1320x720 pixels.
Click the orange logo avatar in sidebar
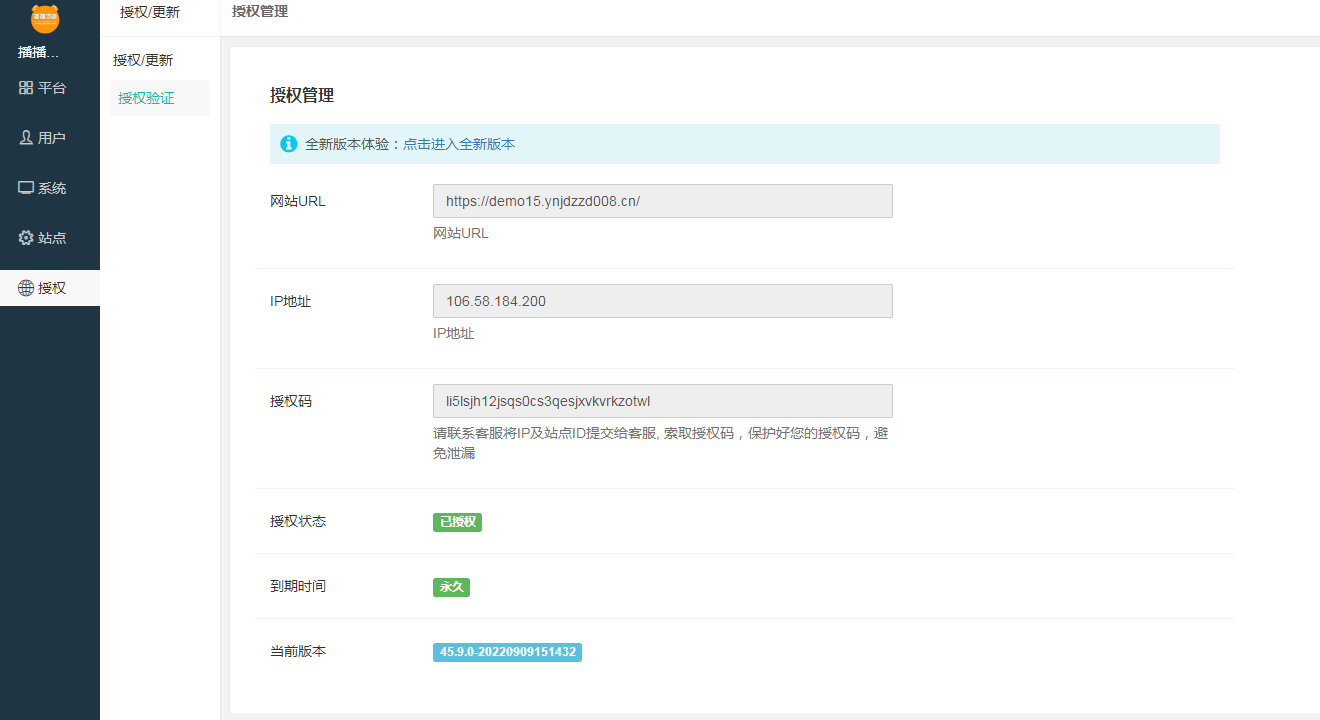[x=45, y=17]
